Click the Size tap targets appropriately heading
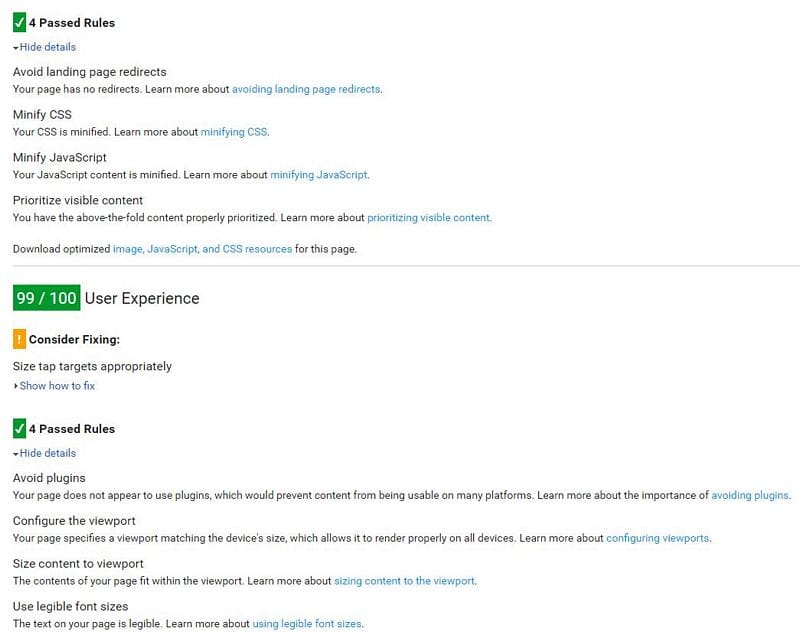The image size is (800, 632). pyautogui.click(x=92, y=366)
